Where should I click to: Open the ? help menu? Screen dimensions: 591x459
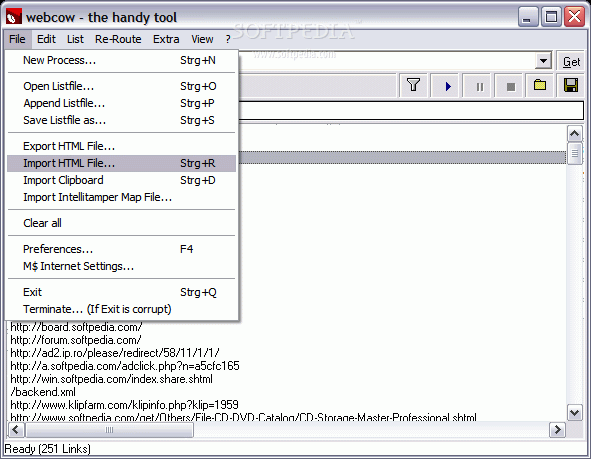pyautogui.click(x=228, y=39)
